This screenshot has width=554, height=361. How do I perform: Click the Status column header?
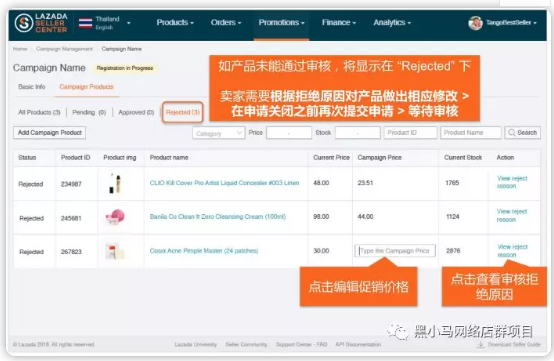(x=27, y=158)
